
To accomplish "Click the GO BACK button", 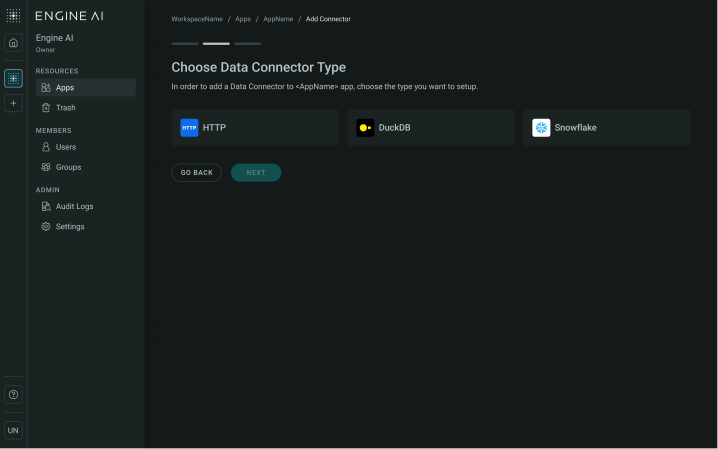I will coord(196,173).
